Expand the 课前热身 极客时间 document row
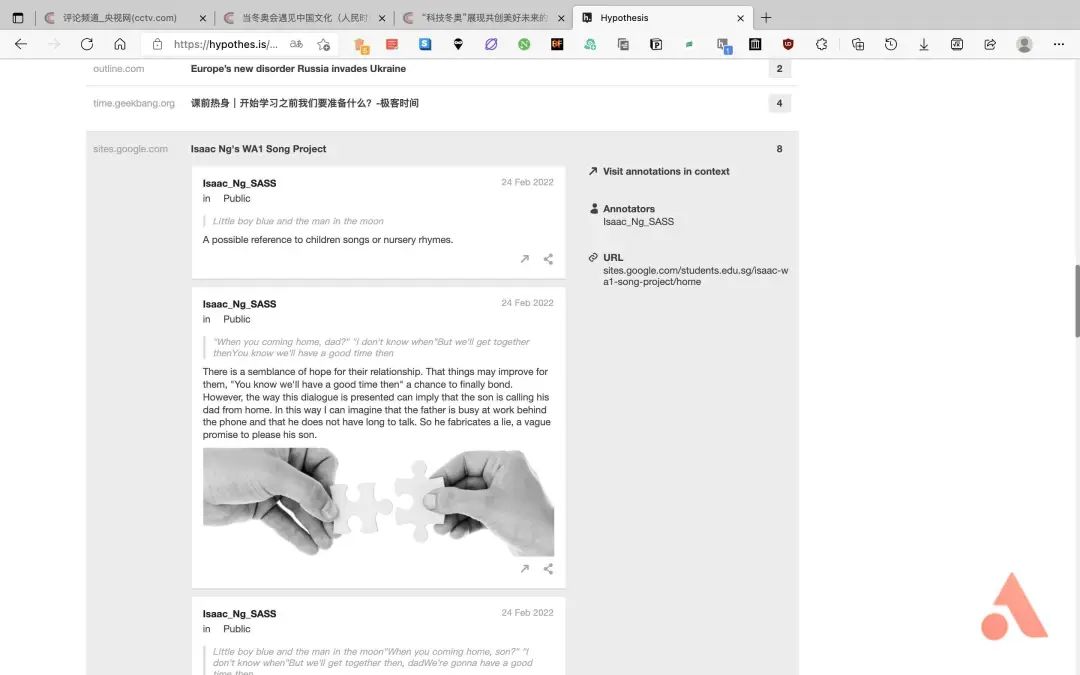This screenshot has width=1080, height=675. 304,103
